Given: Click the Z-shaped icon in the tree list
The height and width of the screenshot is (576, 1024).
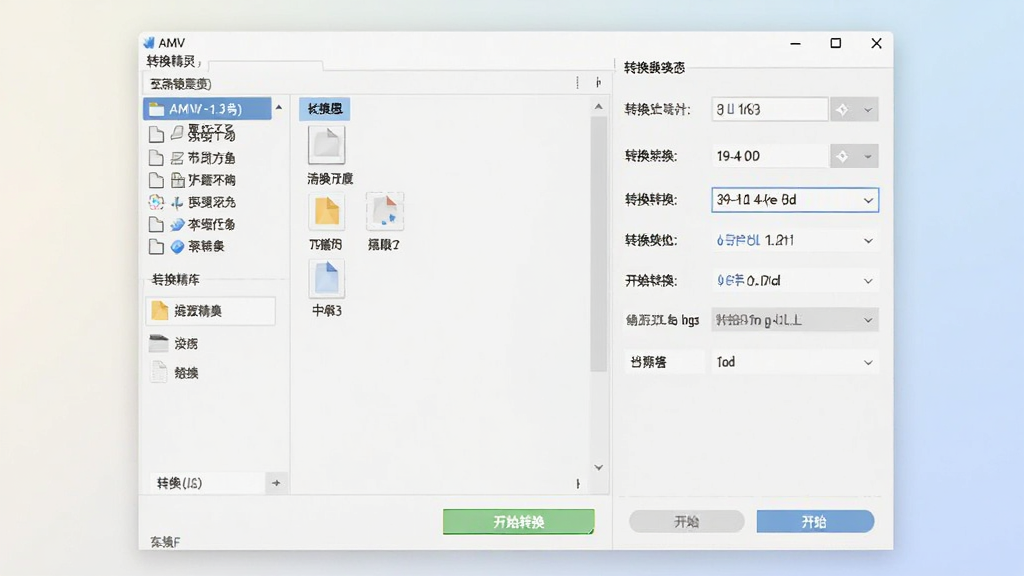Looking at the screenshot, I should click(177, 158).
